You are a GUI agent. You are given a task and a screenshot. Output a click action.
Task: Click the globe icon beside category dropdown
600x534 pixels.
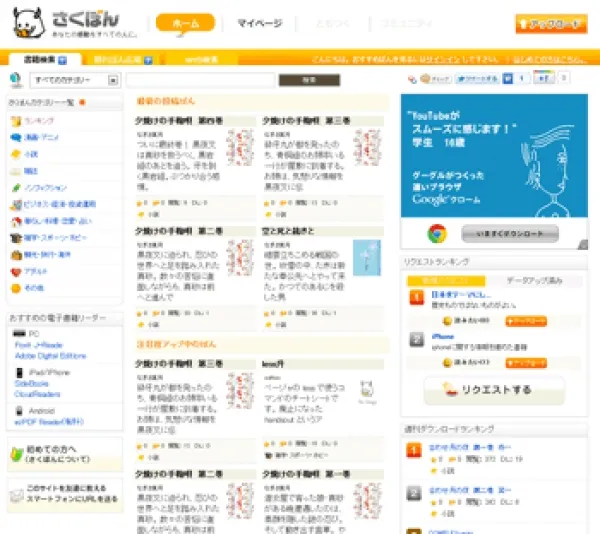pyautogui.click(x=14, y=79)
